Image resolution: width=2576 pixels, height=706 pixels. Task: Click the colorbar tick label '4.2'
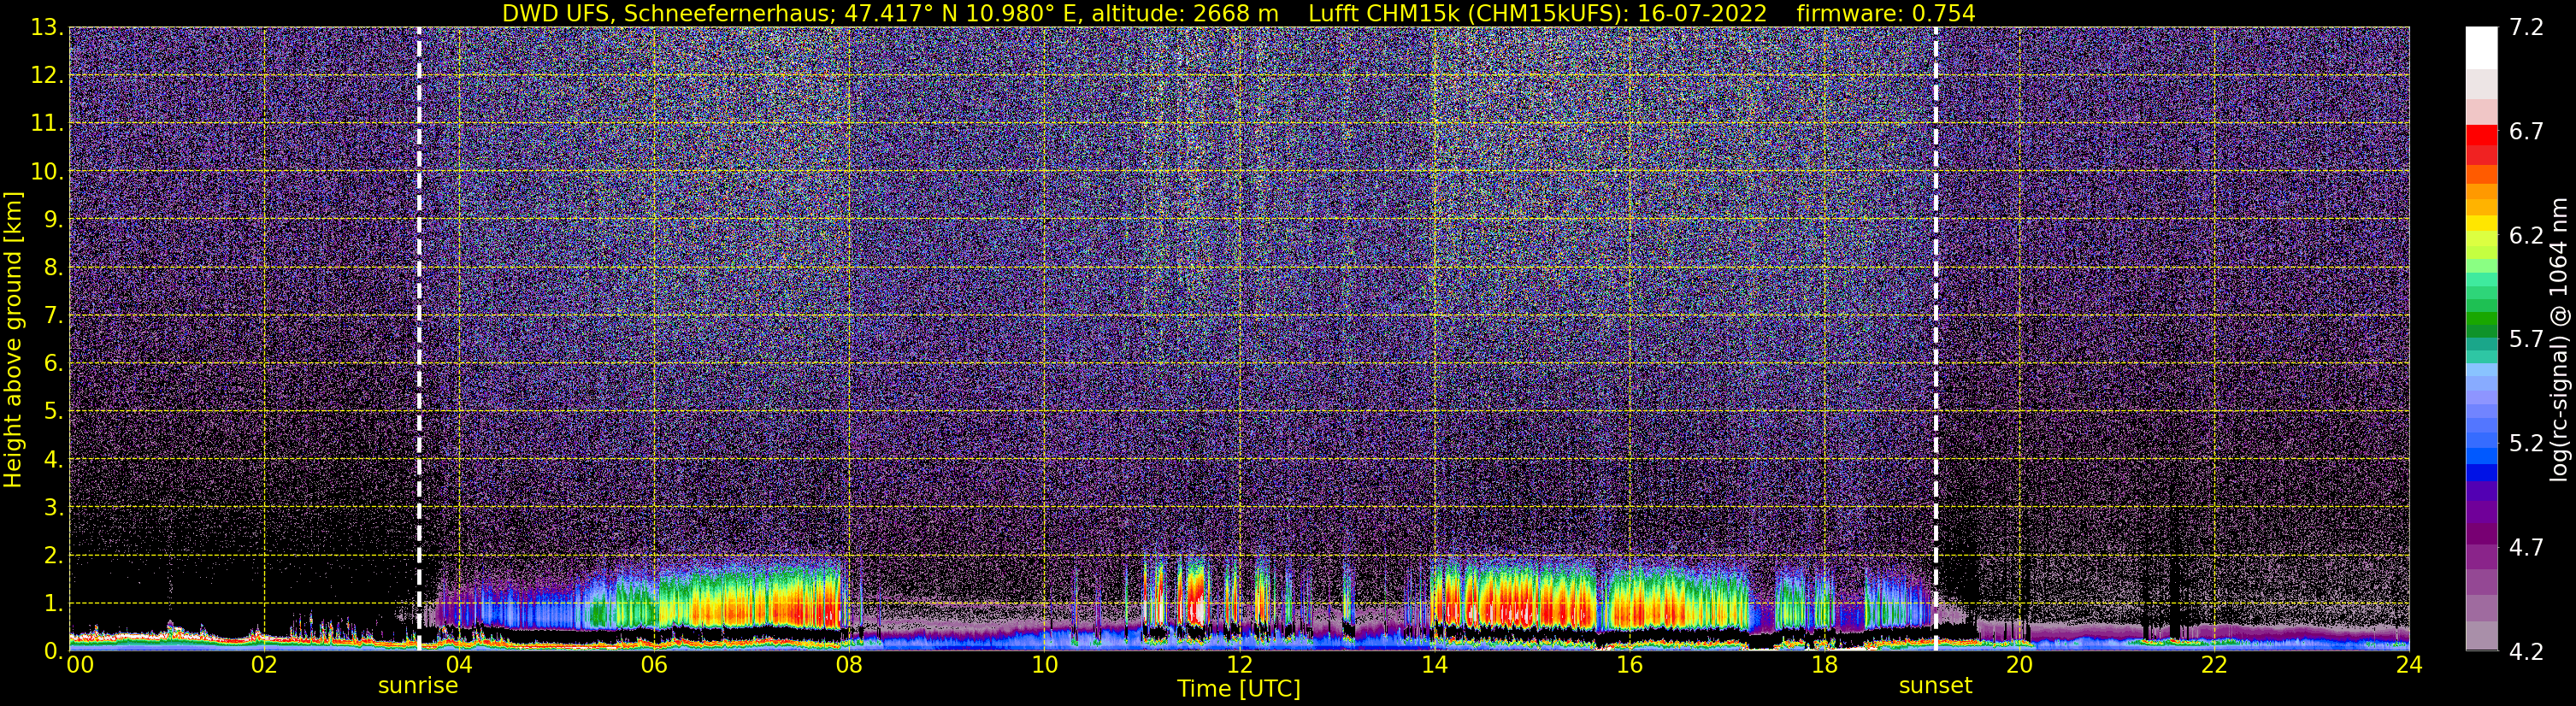click(2526, 652)
